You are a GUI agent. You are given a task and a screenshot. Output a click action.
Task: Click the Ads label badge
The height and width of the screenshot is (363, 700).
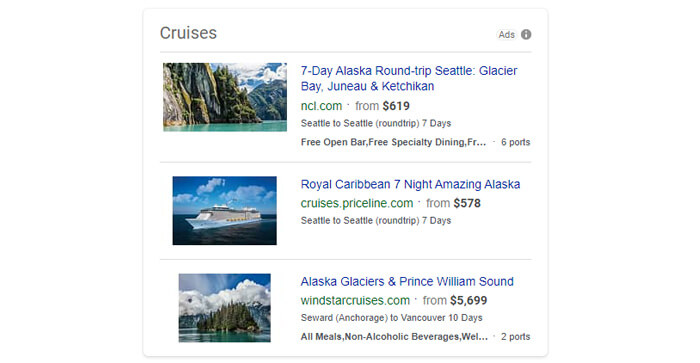[x=506, y=34]
